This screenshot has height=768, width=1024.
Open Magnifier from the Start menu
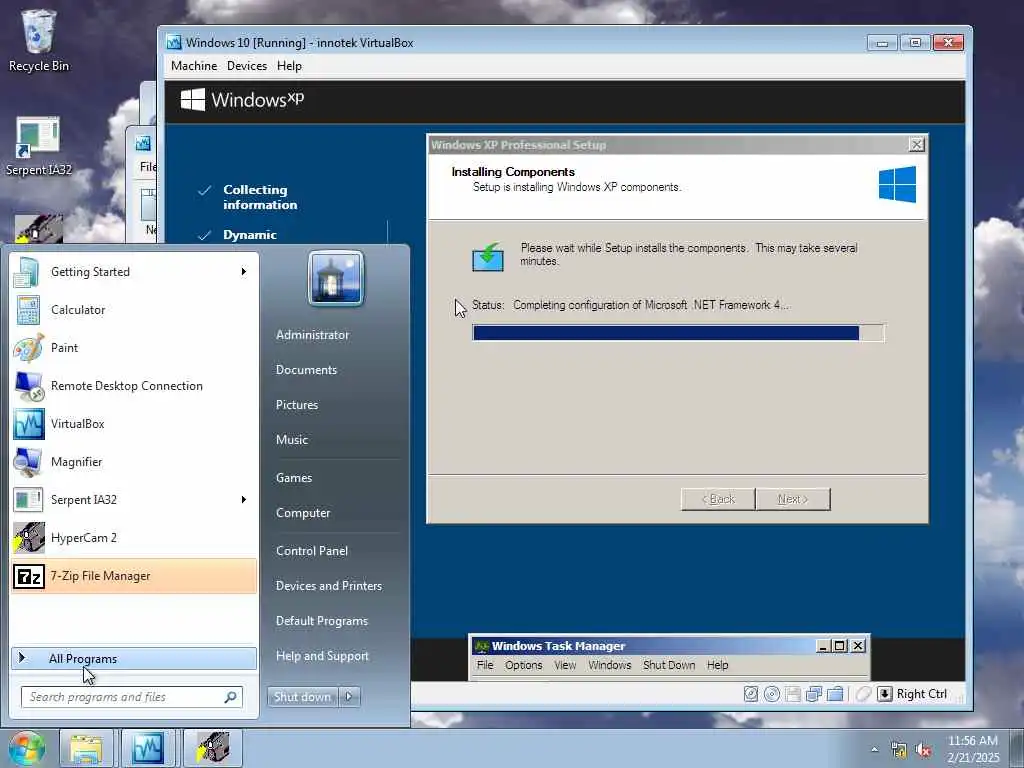tap(133, 462)
